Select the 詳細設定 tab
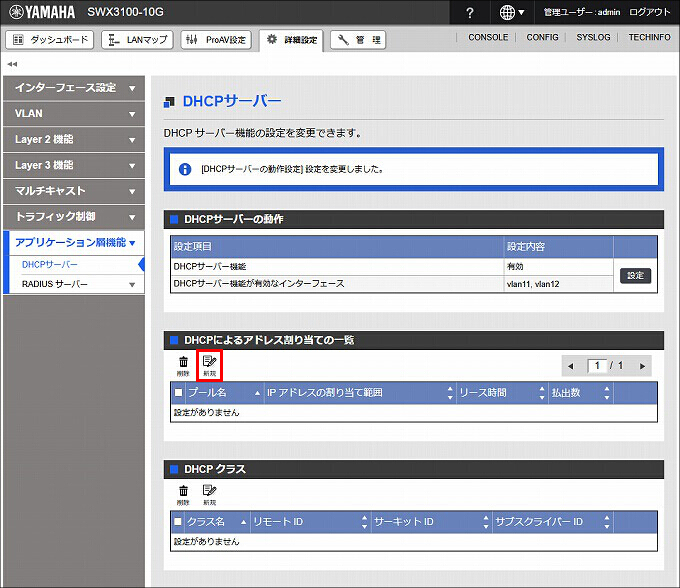 pos(291,40)
